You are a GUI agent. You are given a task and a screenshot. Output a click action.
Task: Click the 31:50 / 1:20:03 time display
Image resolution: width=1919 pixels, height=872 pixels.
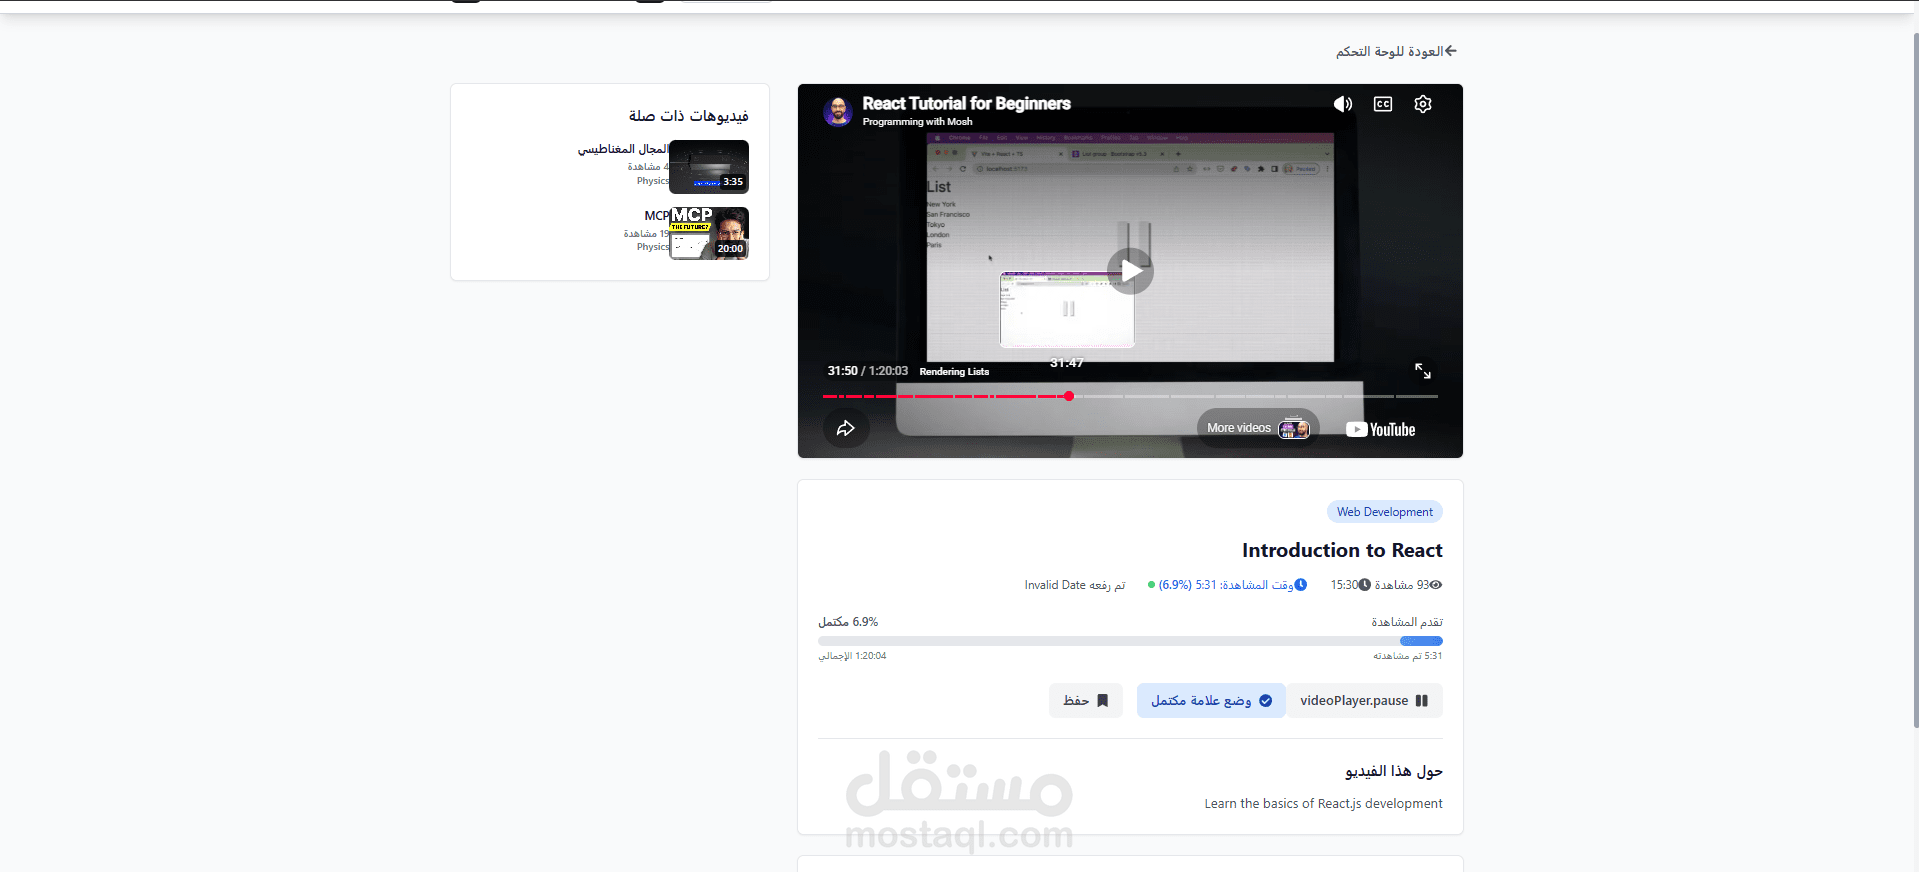(x=867, y=371)
